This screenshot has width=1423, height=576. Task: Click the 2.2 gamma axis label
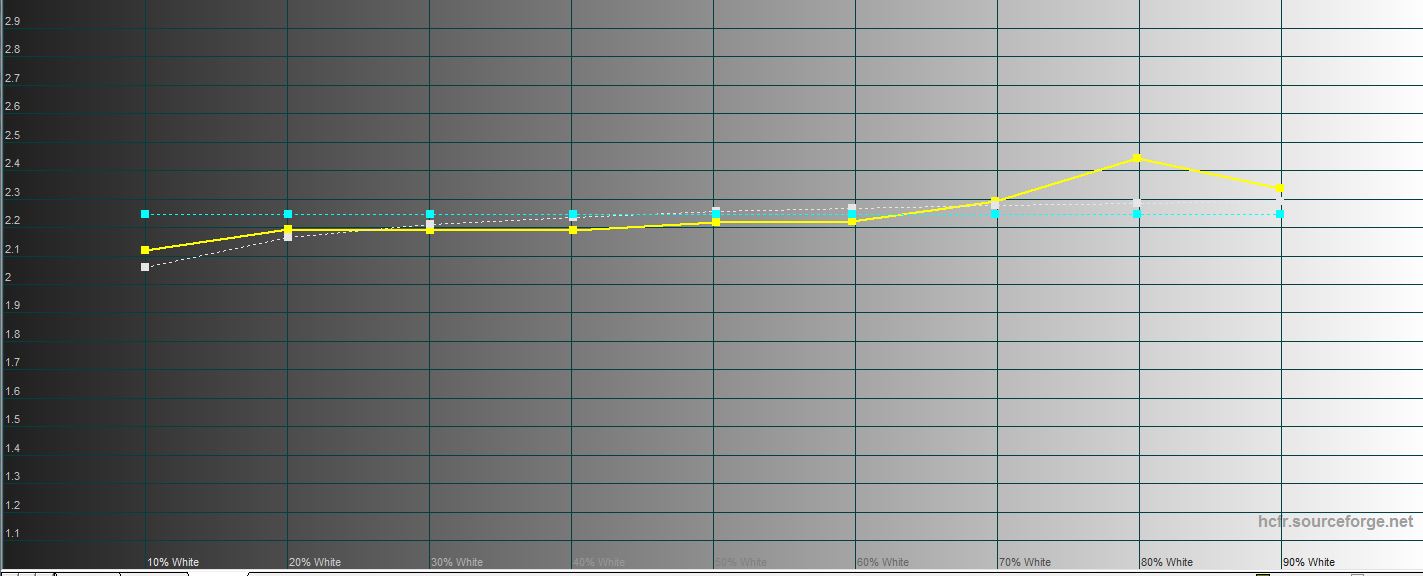12,220
